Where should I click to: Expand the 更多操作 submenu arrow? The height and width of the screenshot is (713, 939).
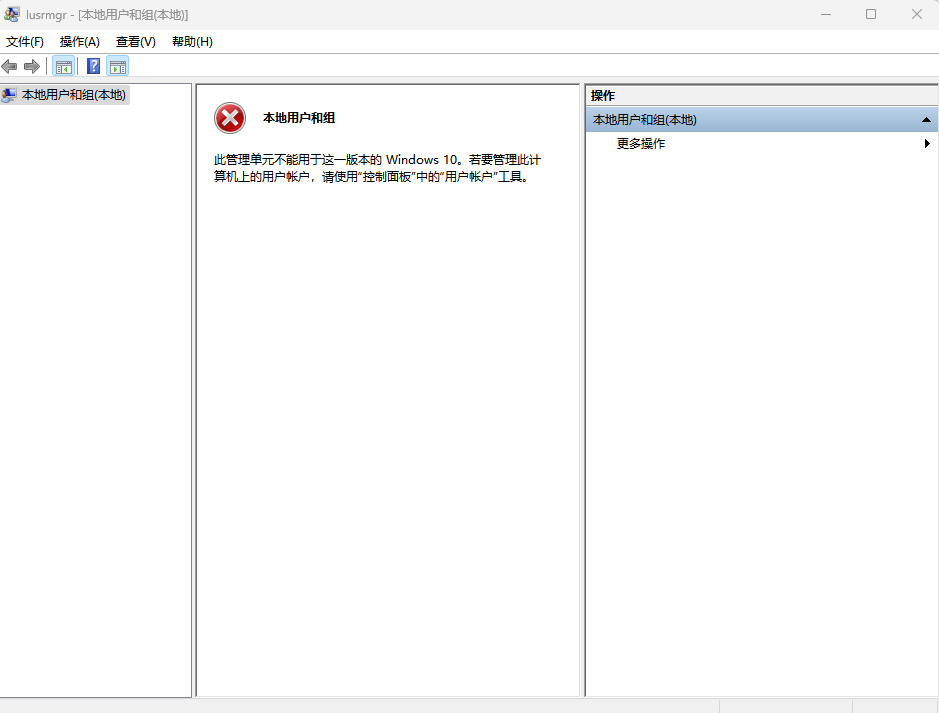[927, 144]
